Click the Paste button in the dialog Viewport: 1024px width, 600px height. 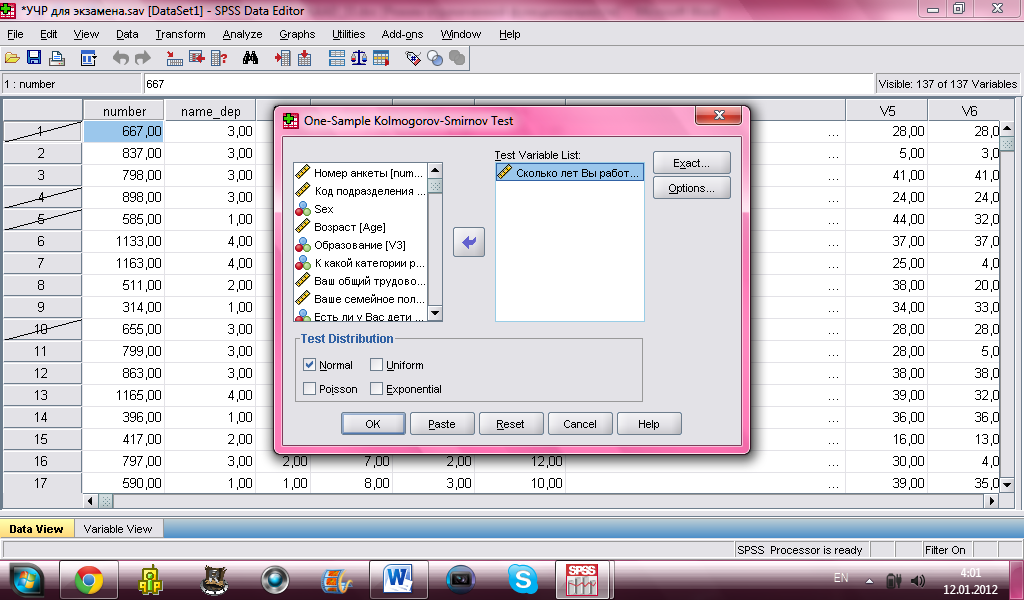442,424
